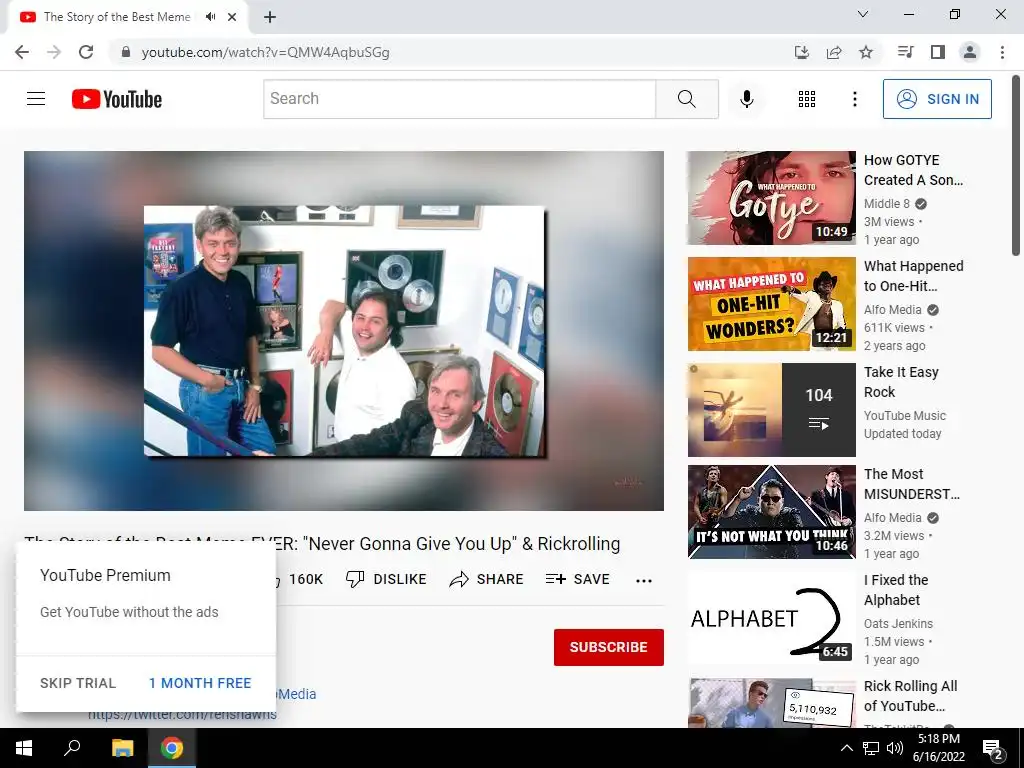1024x768 pixels.
Task: Open Chrome three-dot menu
Action: 1002,52
